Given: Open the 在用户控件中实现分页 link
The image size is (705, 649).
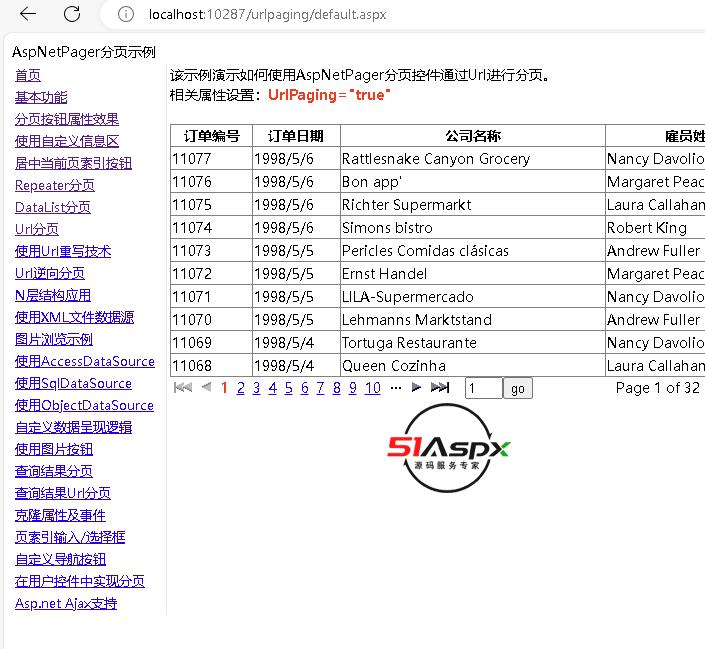Looking at the screenshot, I should coord(80,582).
